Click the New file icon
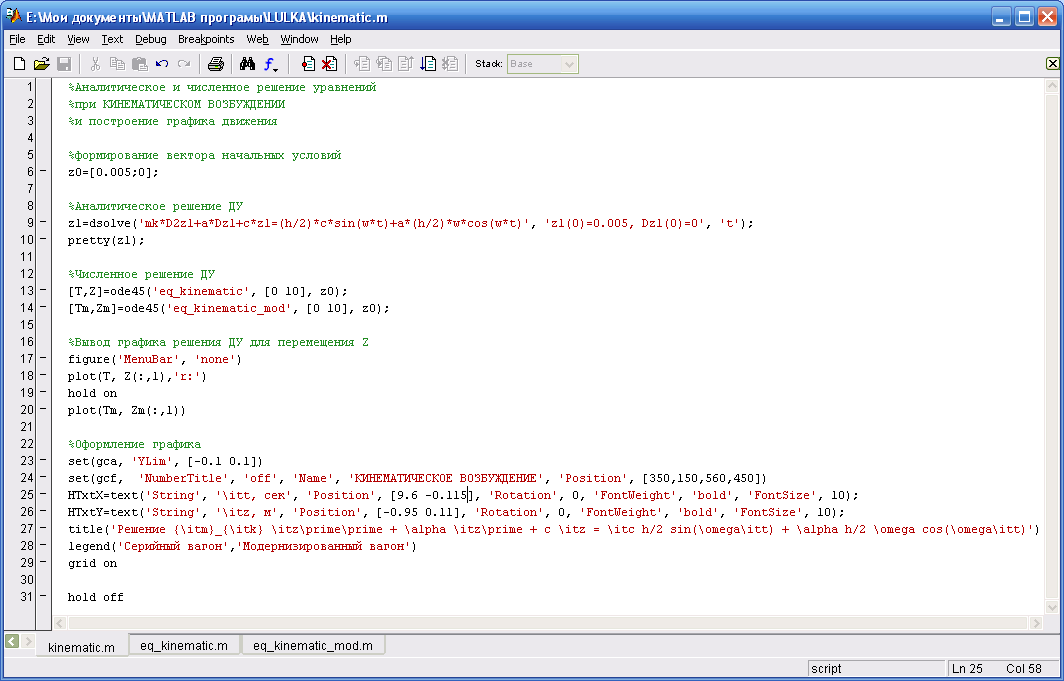Viewport: 1064px width, 681px height. 19,64
